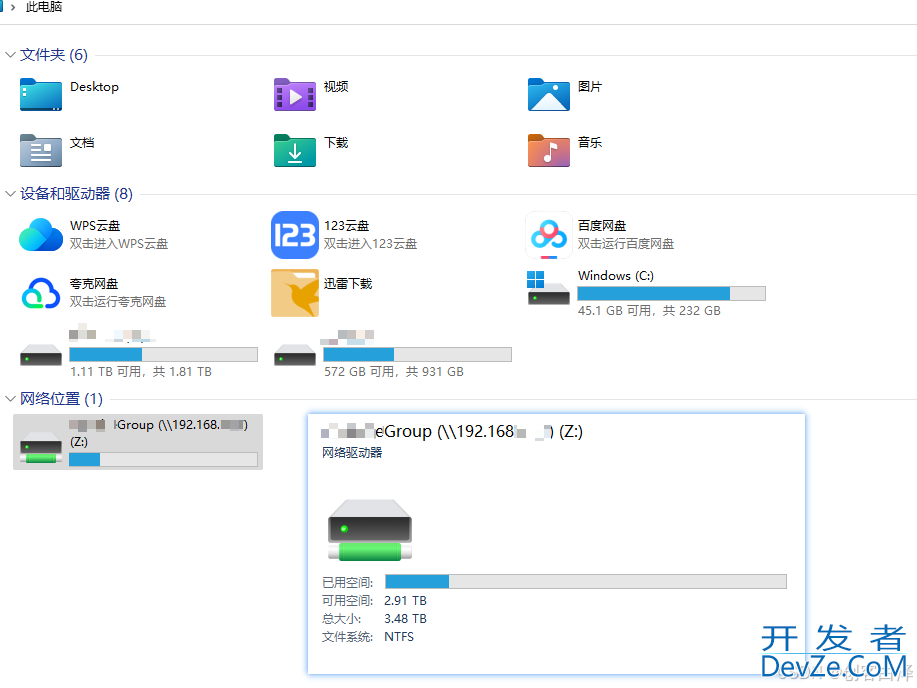Screen dimensions: 917x688
Task: Click the Windows (C:) usage bar
Action: click(671, 294)
